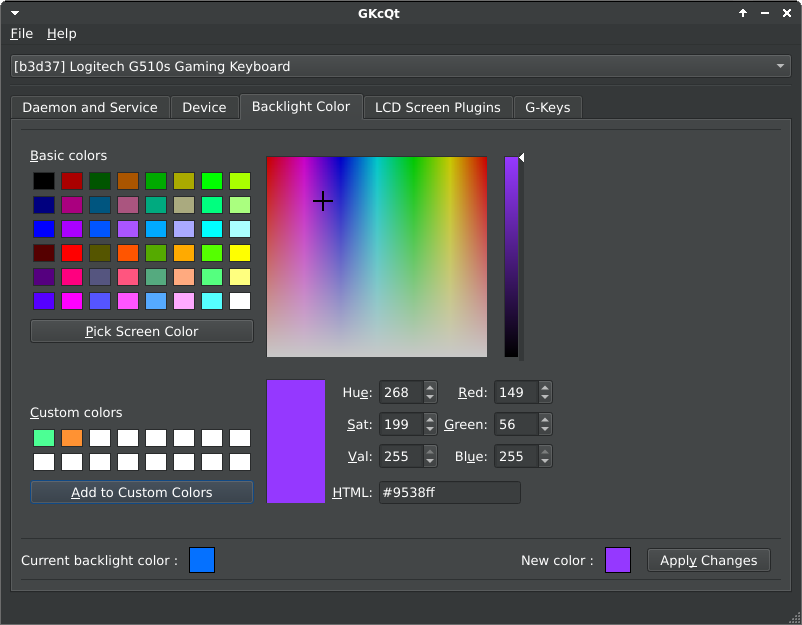This screenshot has width=802, height=625.
Task: Click the brightness value slider strip
Action: [511, 257]
